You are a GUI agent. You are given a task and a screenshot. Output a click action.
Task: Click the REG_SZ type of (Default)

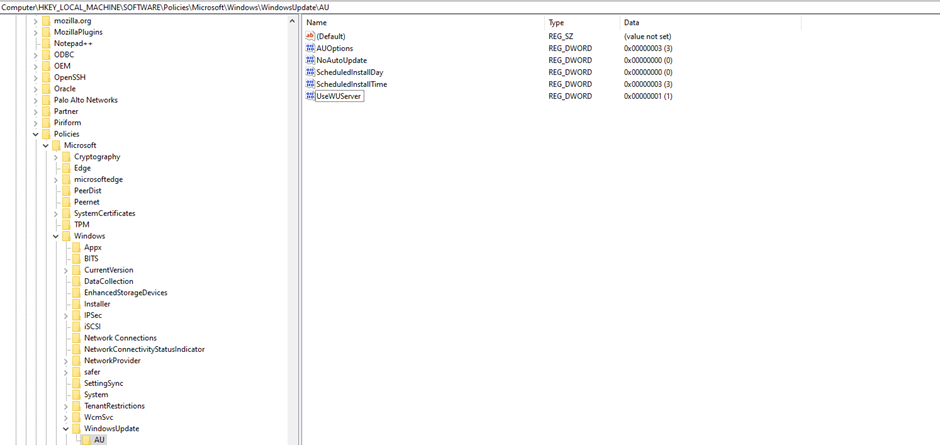click(561, 36)
